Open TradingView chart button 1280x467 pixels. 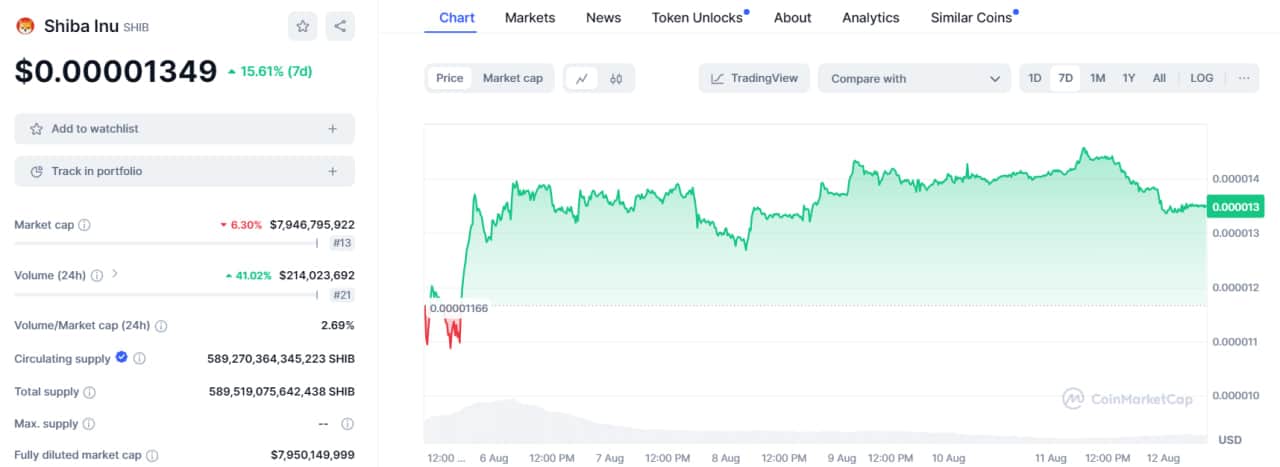pyautogui.click(x=754, y=78)
